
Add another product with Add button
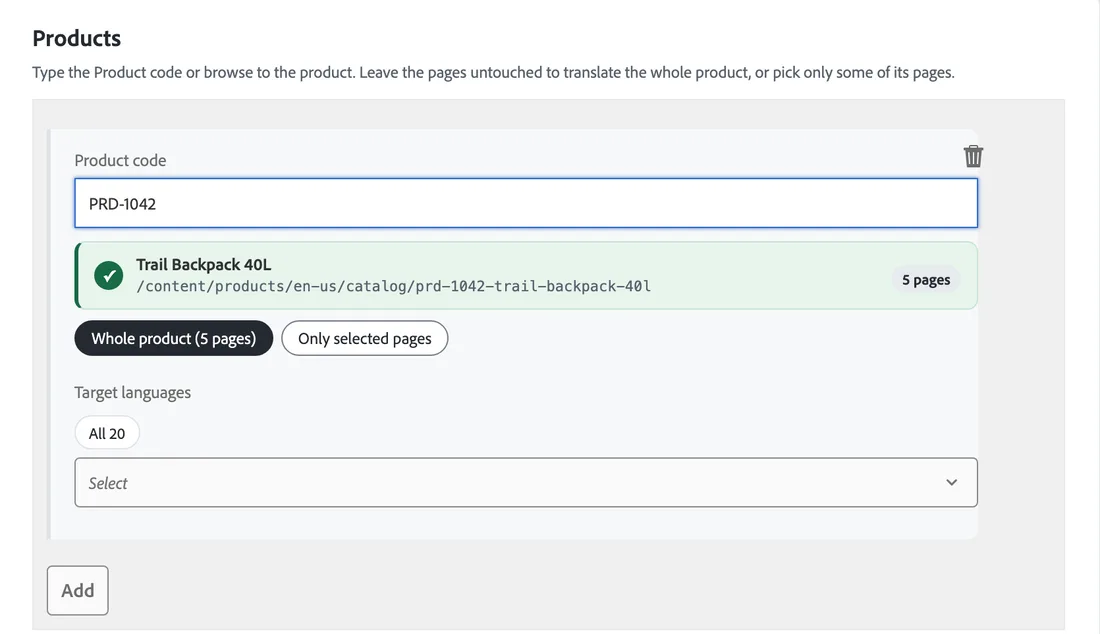click(78, 591)
